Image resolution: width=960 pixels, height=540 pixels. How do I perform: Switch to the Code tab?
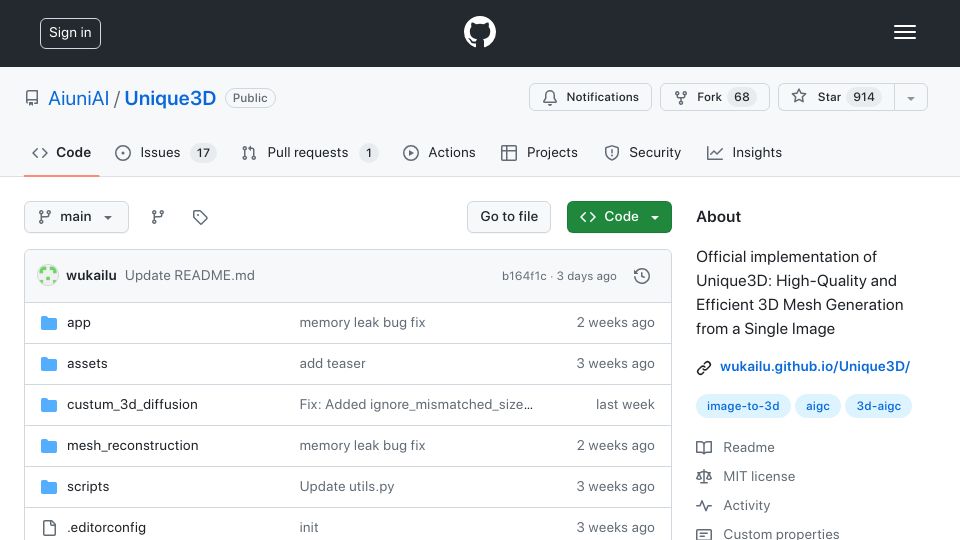pyautogui.click(x=61, y=152)
